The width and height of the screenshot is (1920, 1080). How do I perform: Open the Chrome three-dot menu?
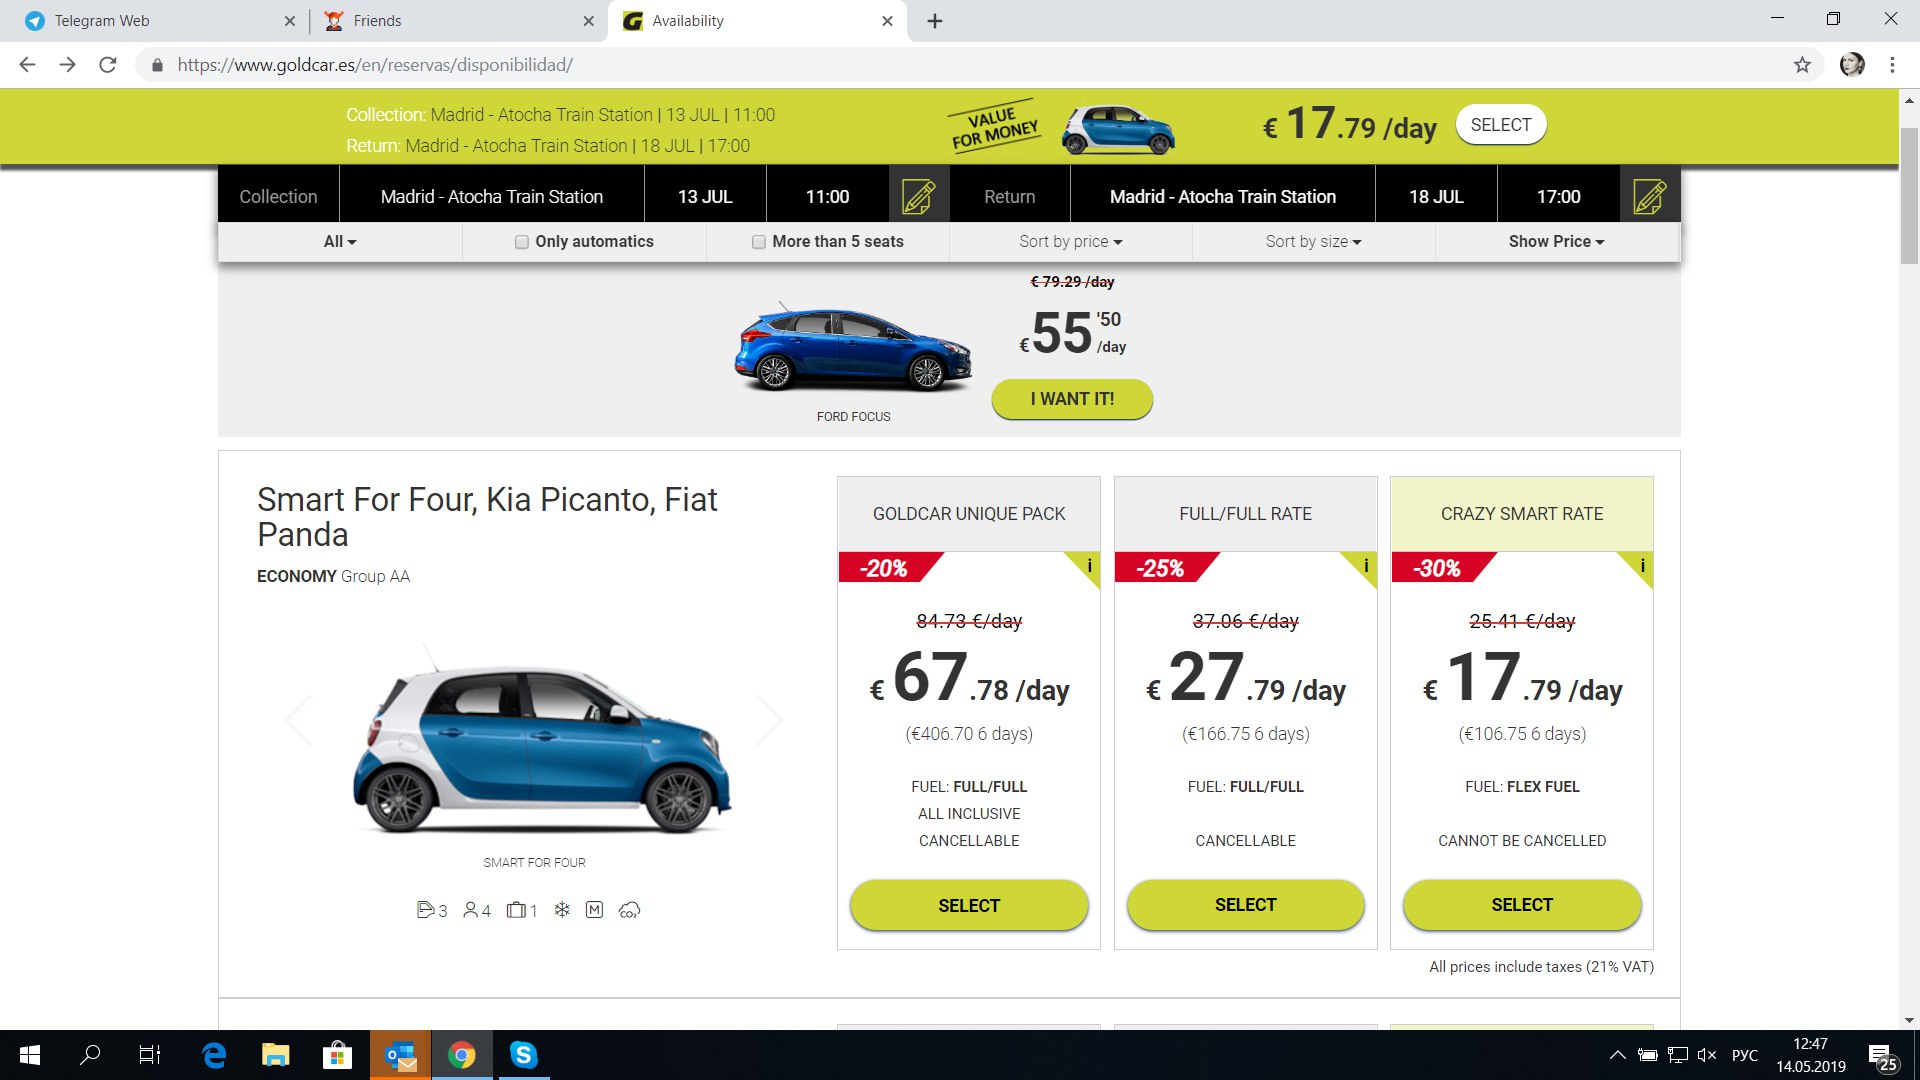point(1892,65)
